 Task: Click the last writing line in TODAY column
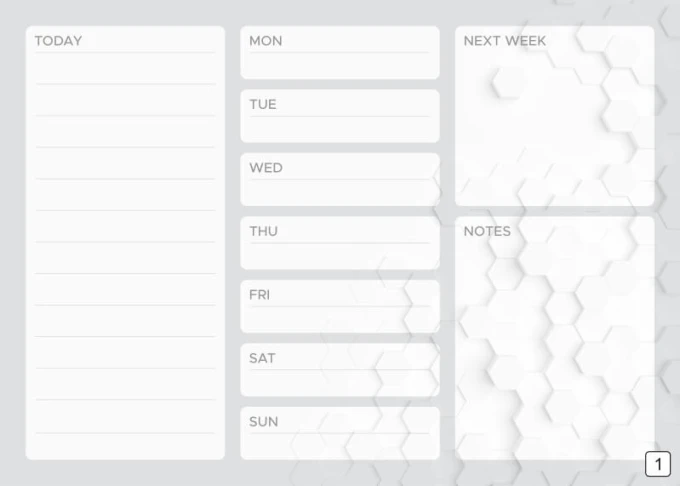tap(125, 433)
